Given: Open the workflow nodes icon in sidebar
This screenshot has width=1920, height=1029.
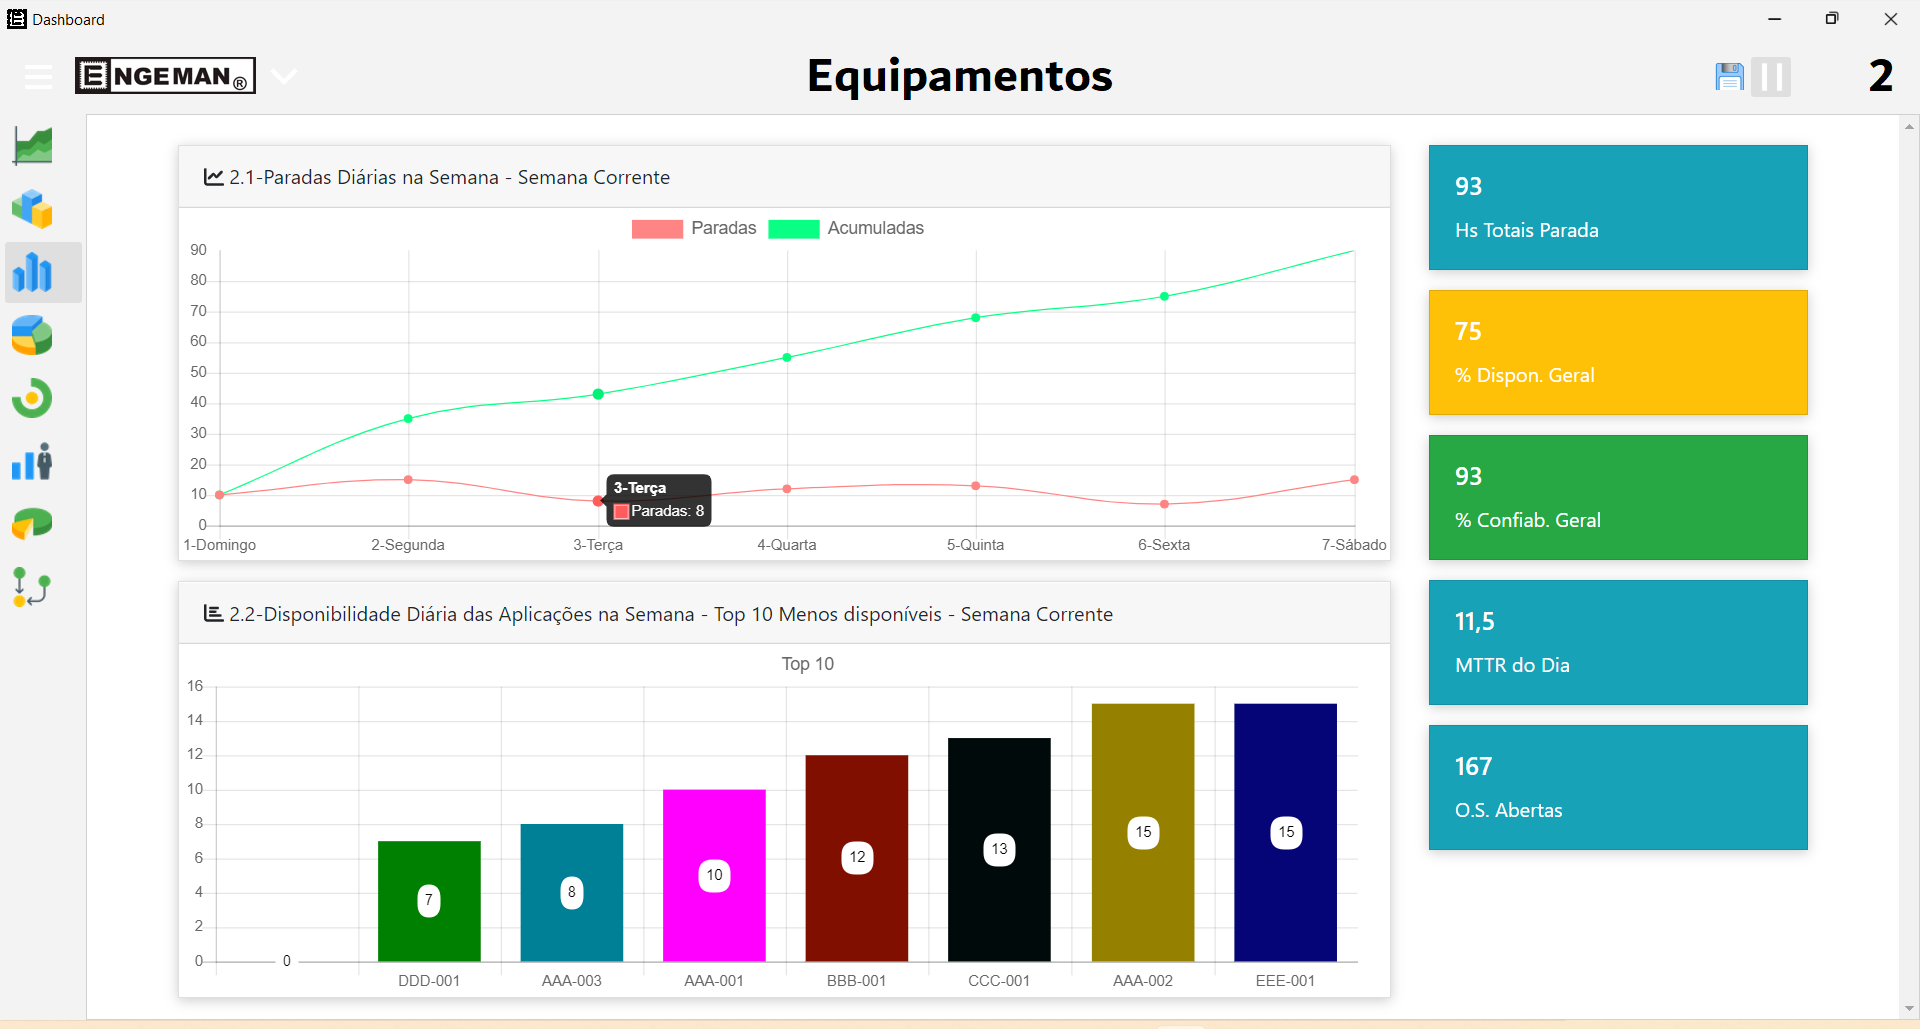Looking at the screenshot, I should [x=33, y=587].
